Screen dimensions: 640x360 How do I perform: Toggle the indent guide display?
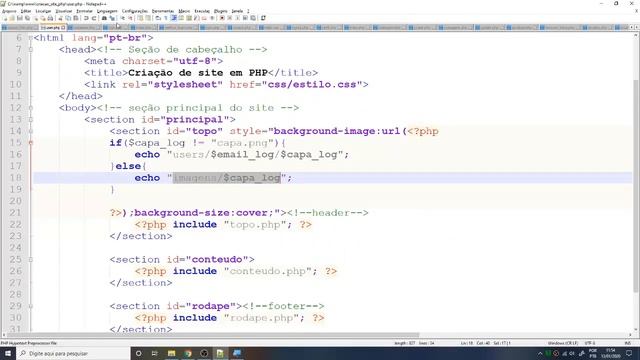174,18
